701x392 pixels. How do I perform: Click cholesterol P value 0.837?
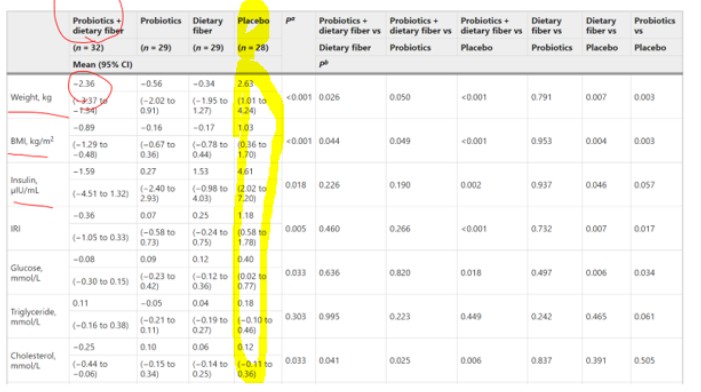[541, 360]
